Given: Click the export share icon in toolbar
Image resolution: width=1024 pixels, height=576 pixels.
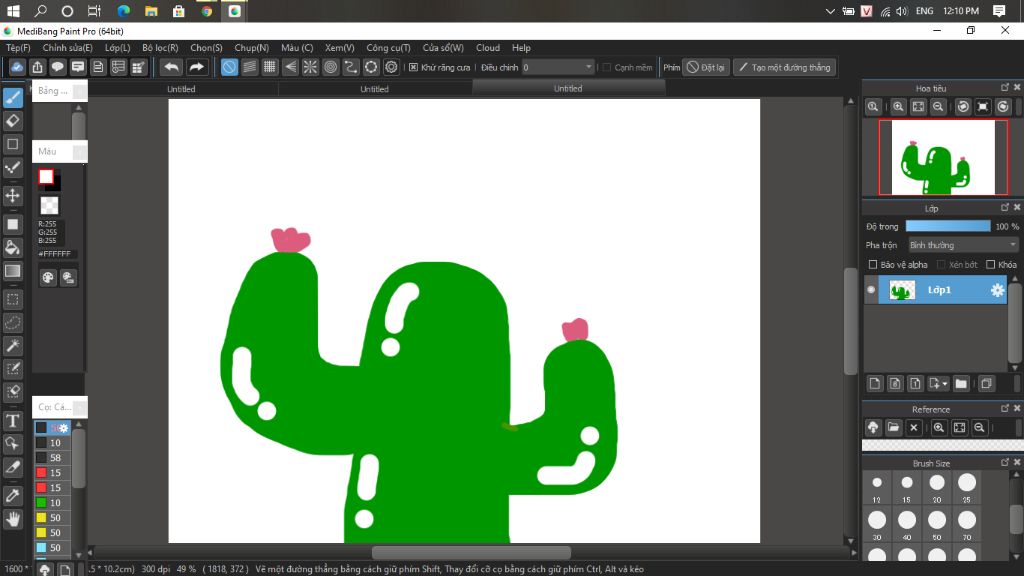Looking at the screenshot, I should pyautogui.click(x=37, y=67).
